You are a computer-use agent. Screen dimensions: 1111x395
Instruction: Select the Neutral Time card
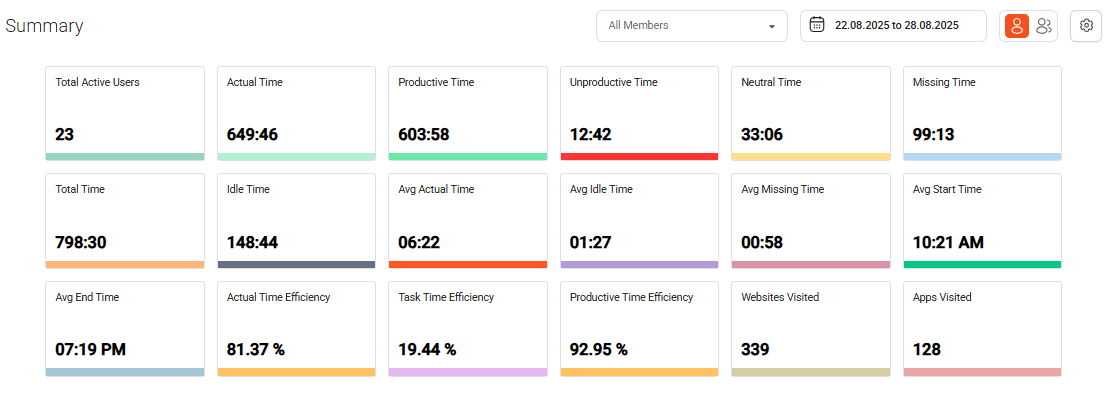coord(811,113)
